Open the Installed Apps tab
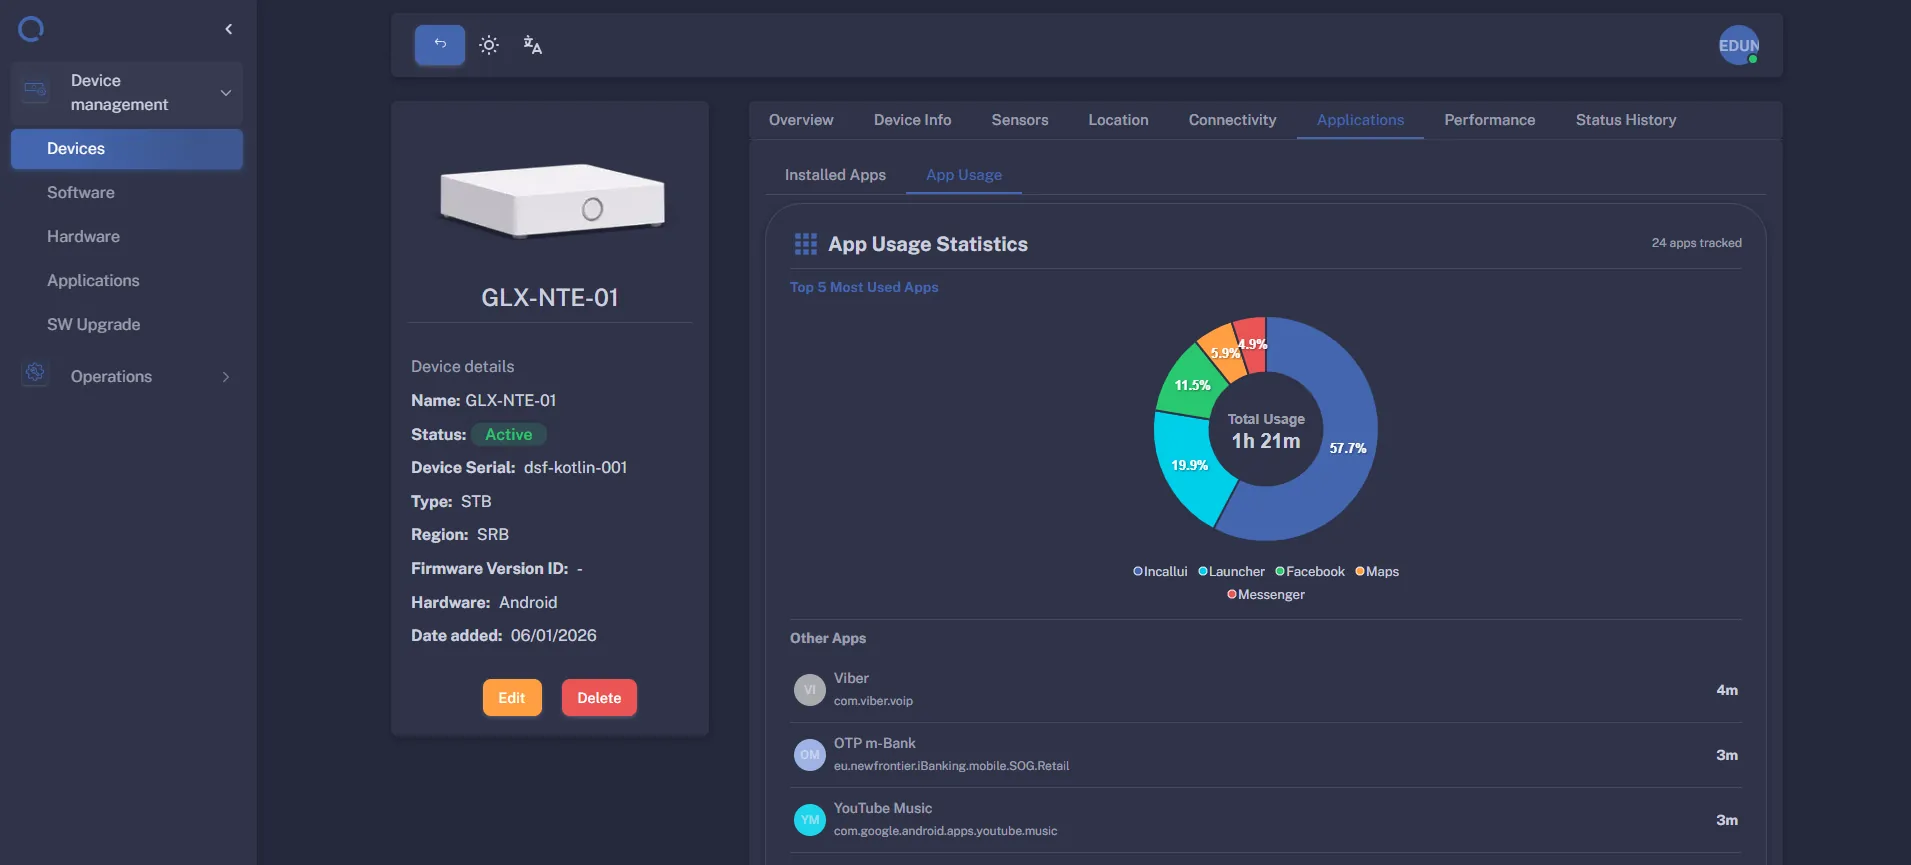This screenshot has width=1911, height=865. tap(835, 175)
